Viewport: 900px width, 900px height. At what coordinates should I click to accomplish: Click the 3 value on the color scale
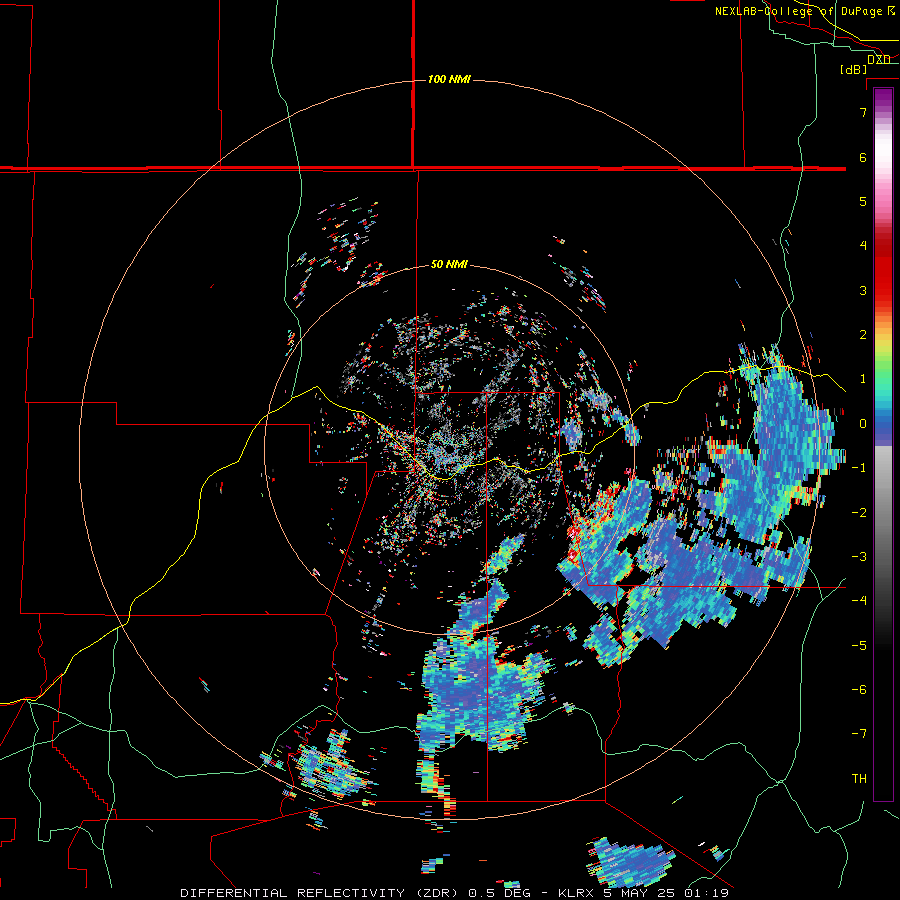(863, 290)
